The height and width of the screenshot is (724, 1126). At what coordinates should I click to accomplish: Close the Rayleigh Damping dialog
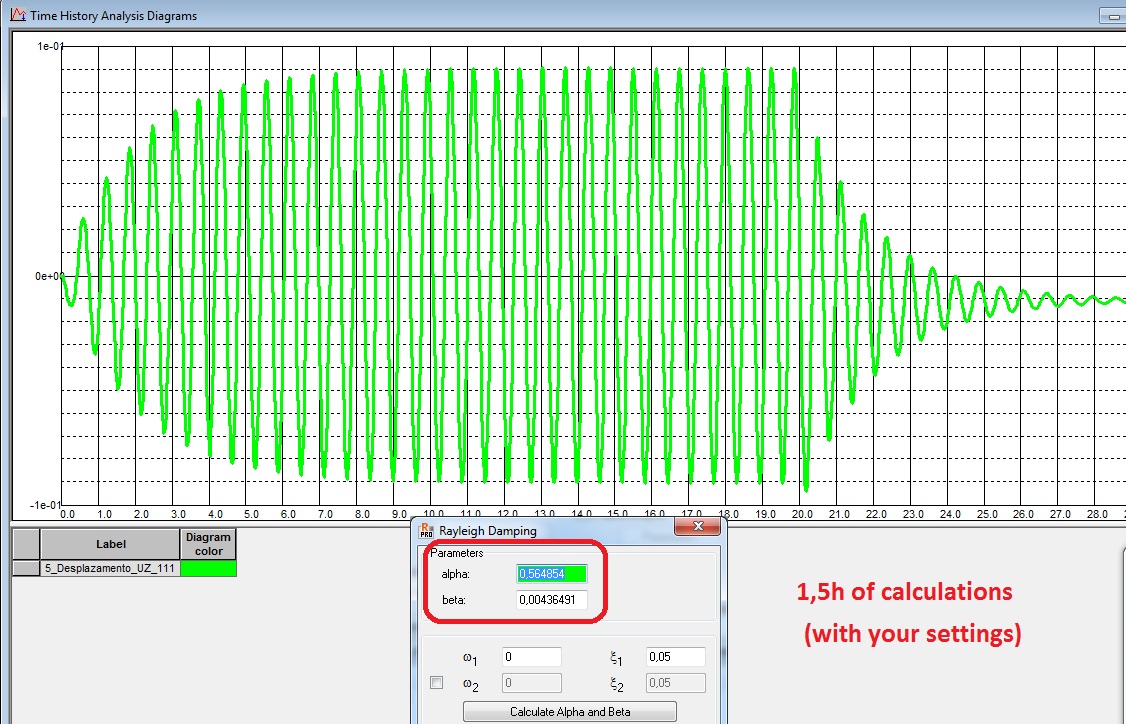[x=699, y=527]
